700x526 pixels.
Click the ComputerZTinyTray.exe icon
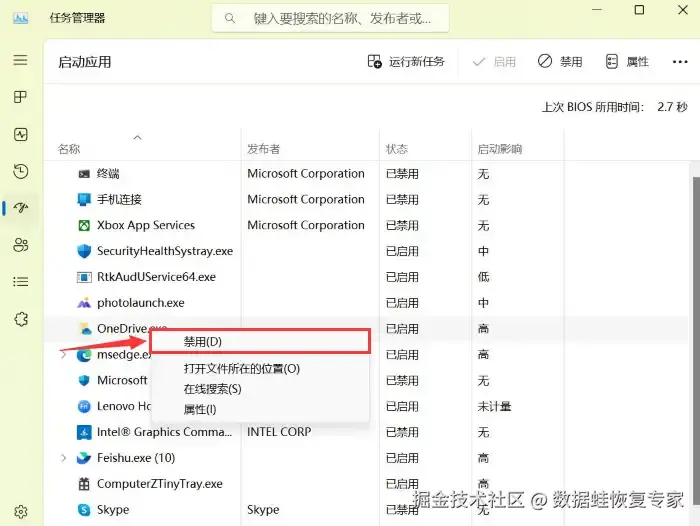pos(84,484)
